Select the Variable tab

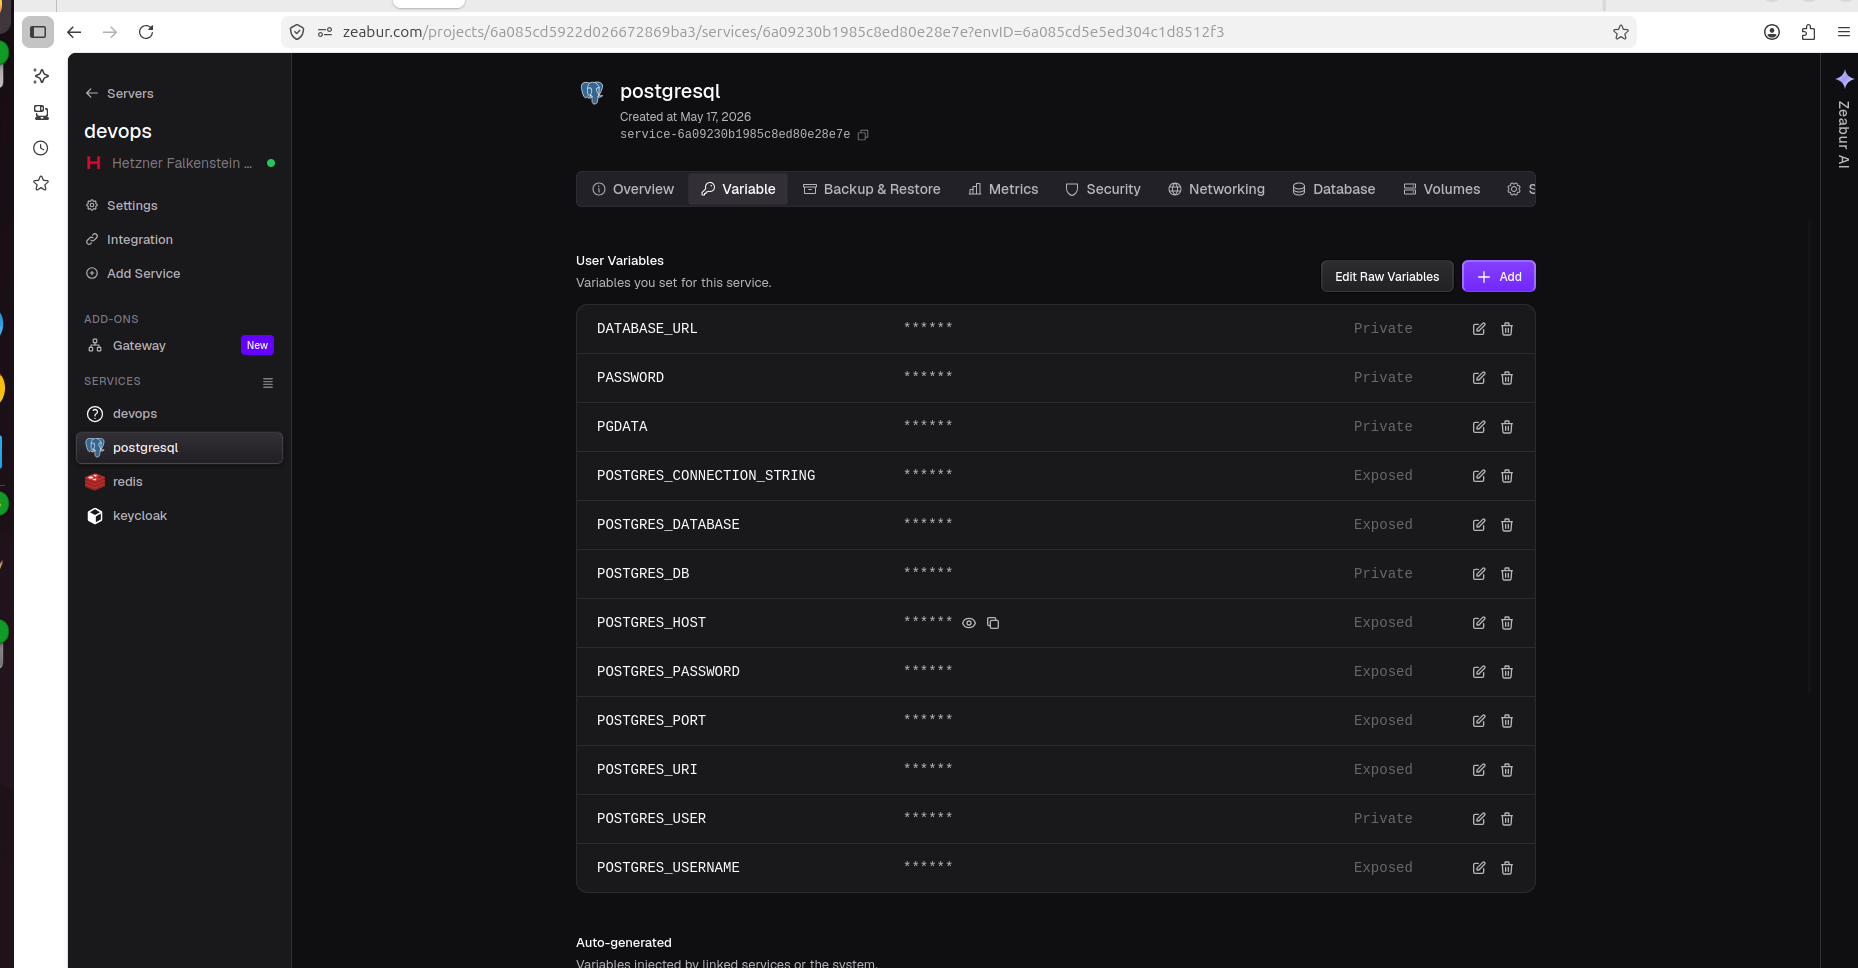(738, 189)
